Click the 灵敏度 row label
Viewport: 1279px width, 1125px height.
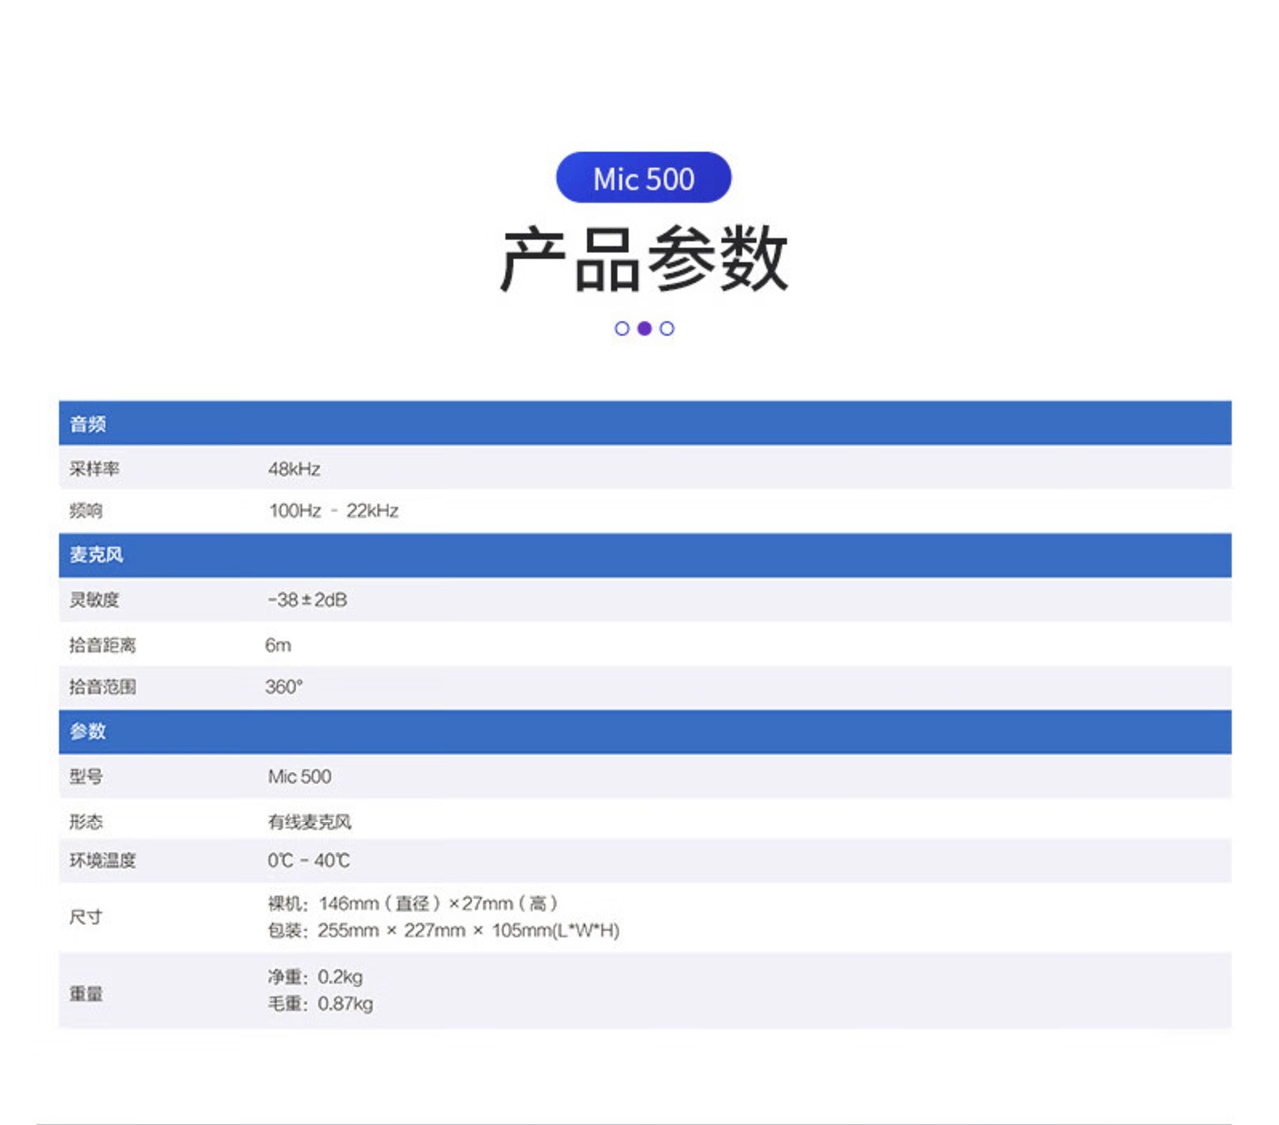coord(94,600)
